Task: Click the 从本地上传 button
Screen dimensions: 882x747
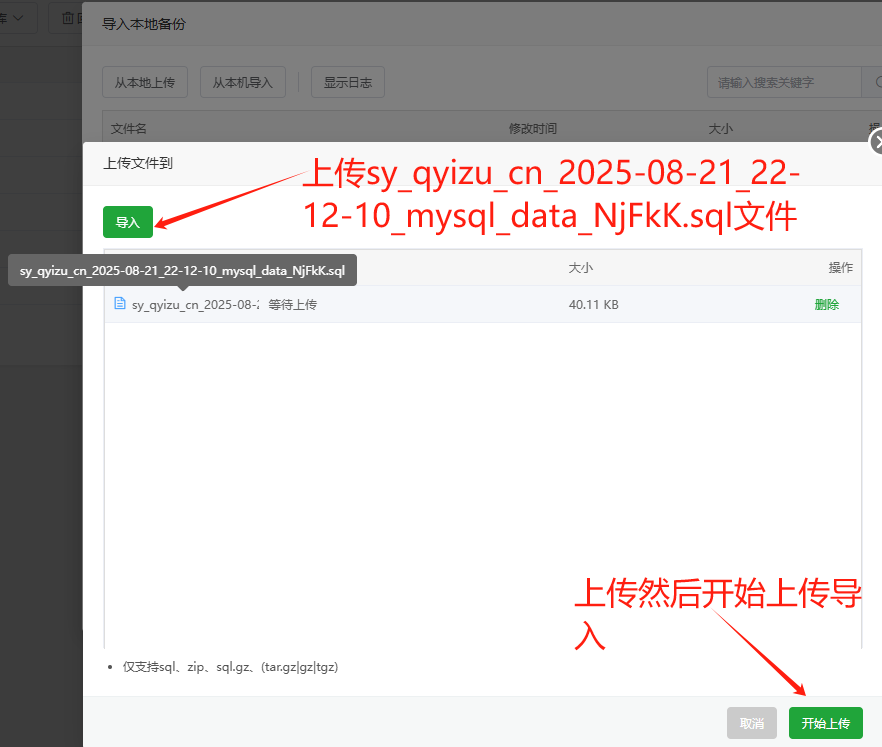Action: (144, 82)
